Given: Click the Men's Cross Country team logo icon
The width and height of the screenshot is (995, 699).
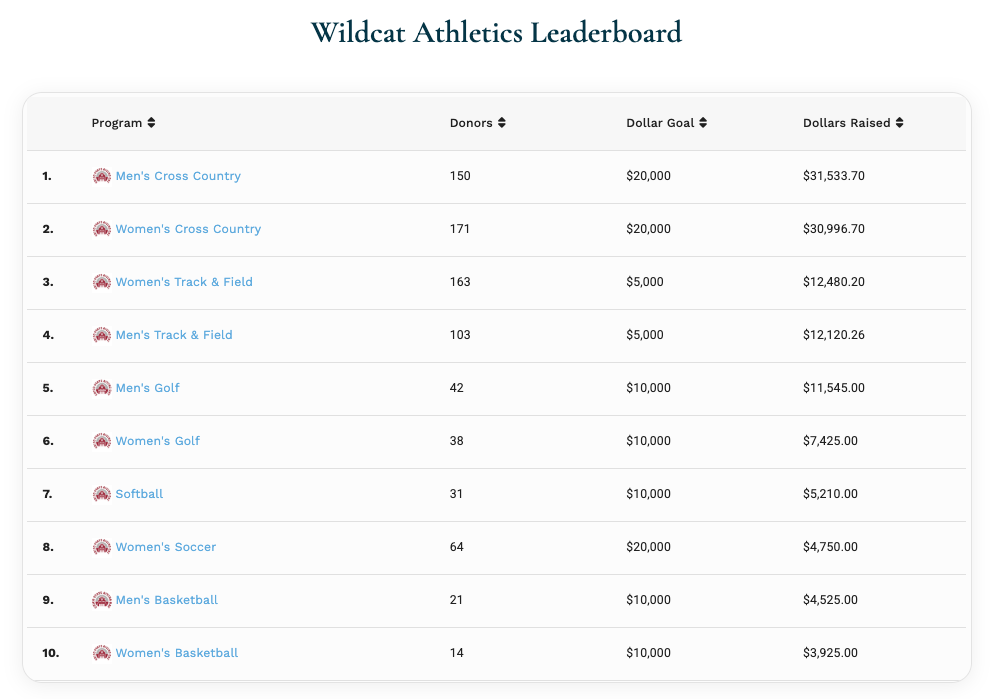Looking at the screenshot, I should point(101,176).
